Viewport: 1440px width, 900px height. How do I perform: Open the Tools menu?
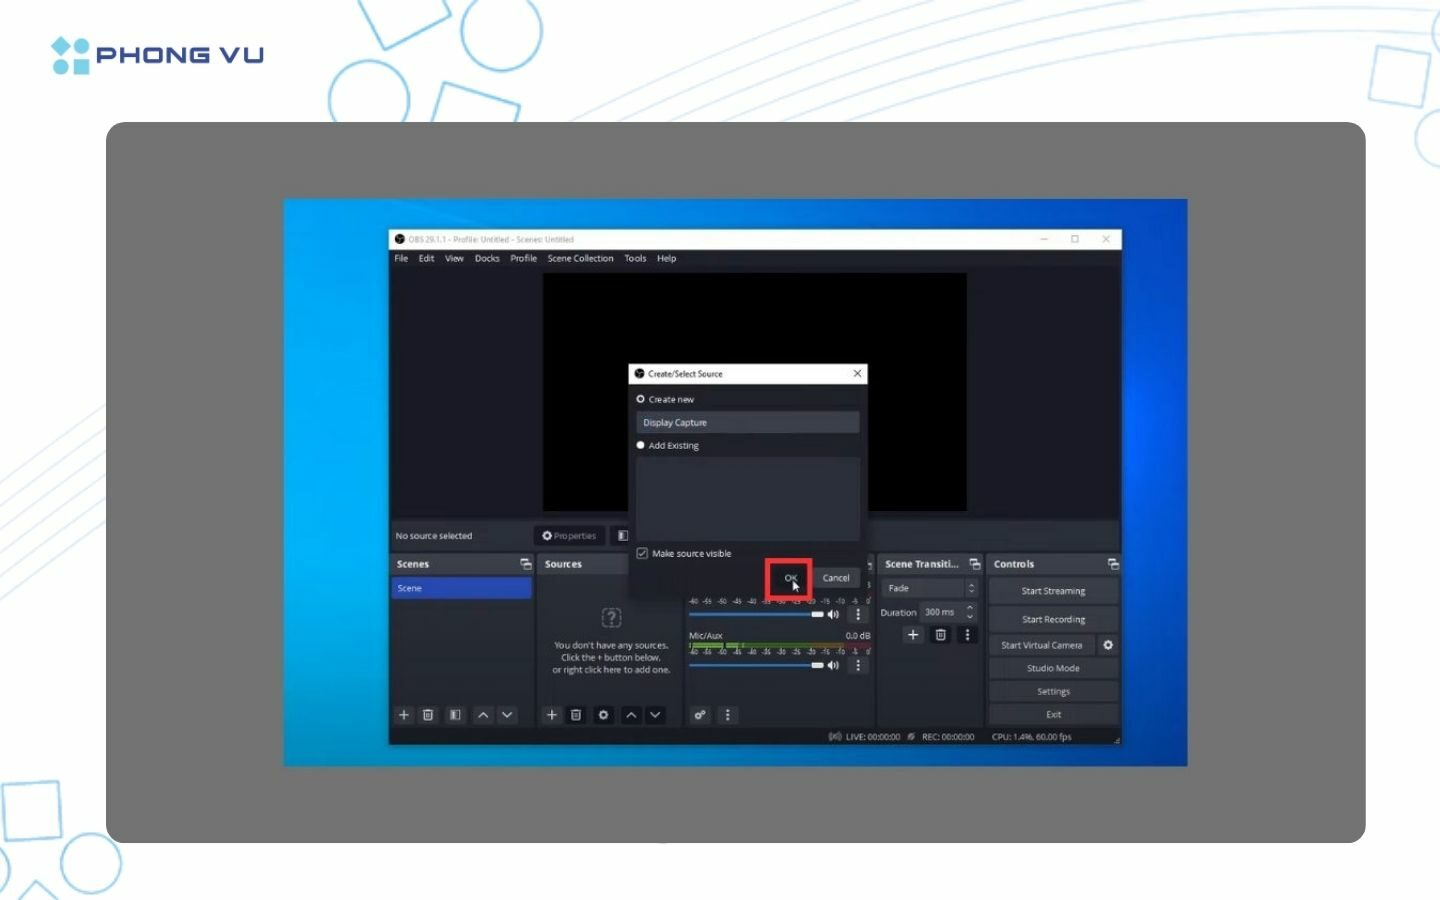[635, 258]
